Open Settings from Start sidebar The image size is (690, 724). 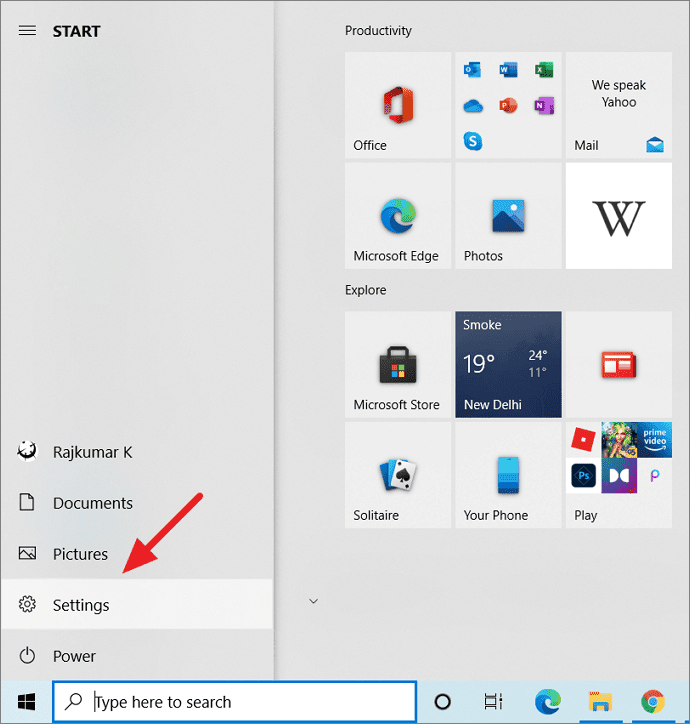pyautogui.click(x=137, y=604)
